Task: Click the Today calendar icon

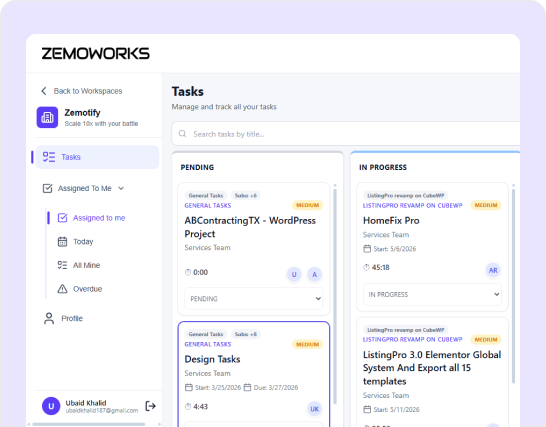Action: (62, 241)
